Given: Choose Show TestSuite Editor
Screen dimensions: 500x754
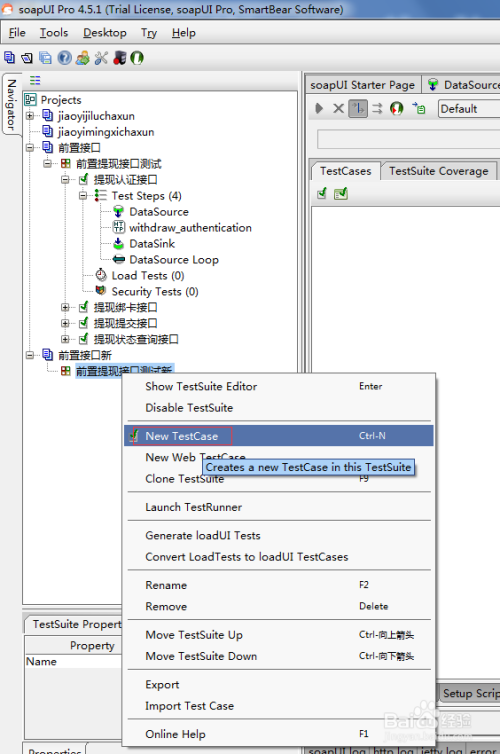Looking at the screenshot, I should pos(278,386).
